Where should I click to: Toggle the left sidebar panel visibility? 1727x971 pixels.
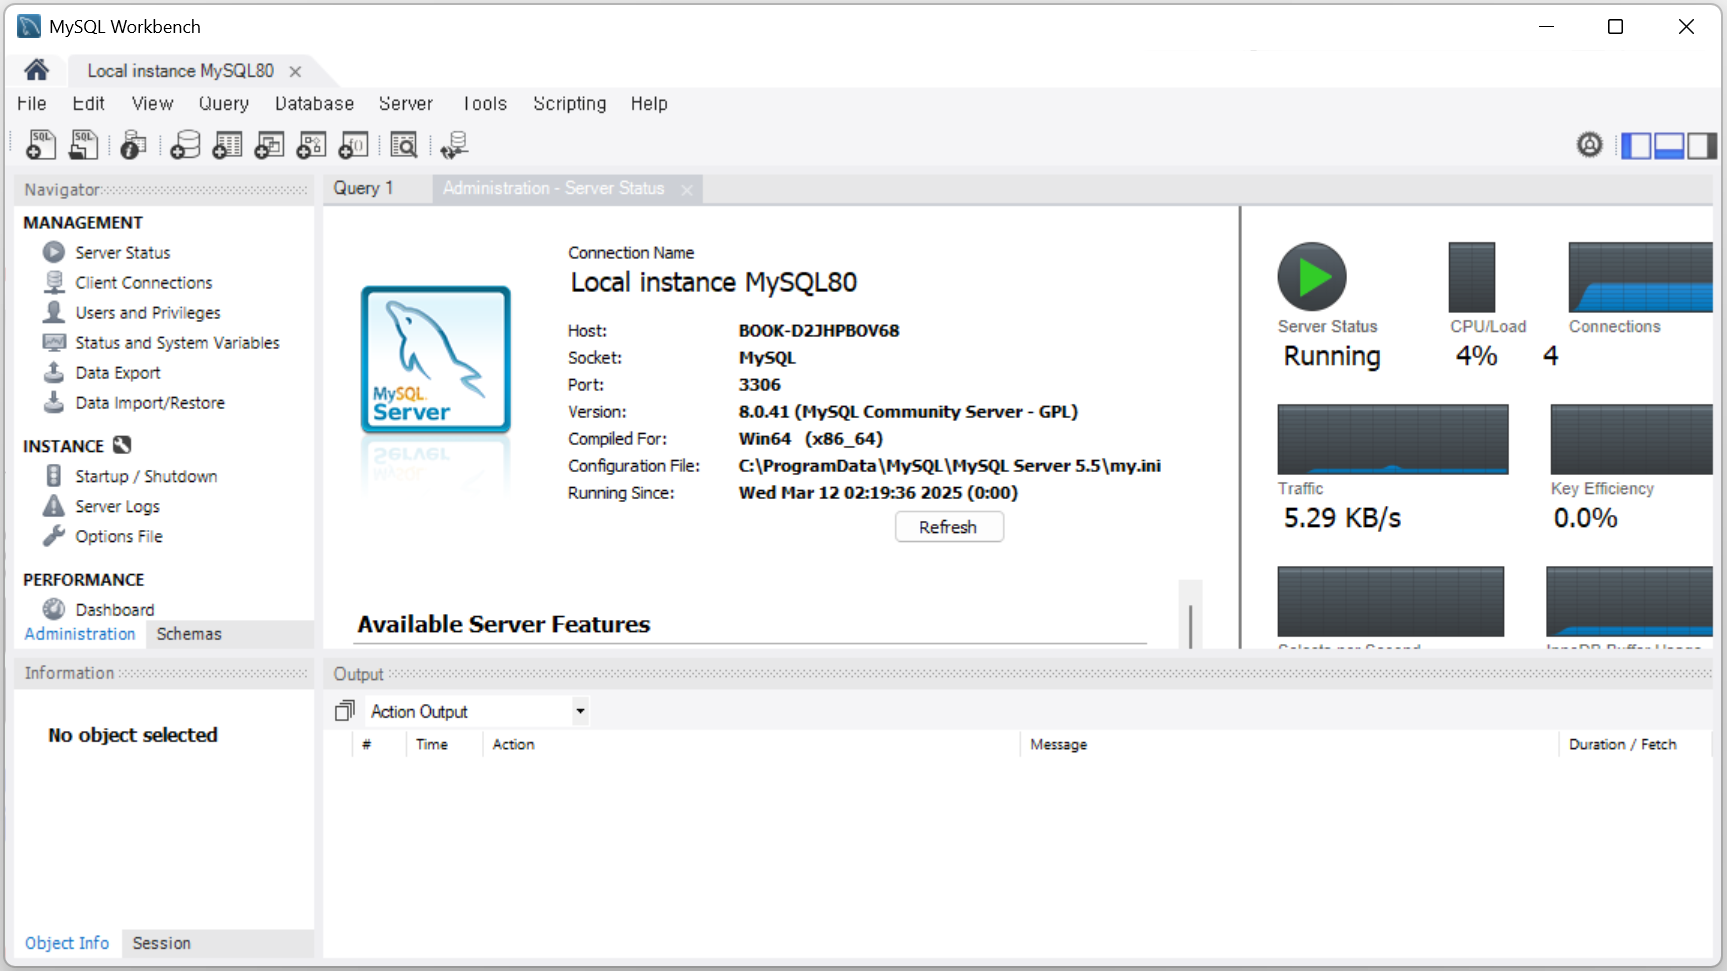1636,146
